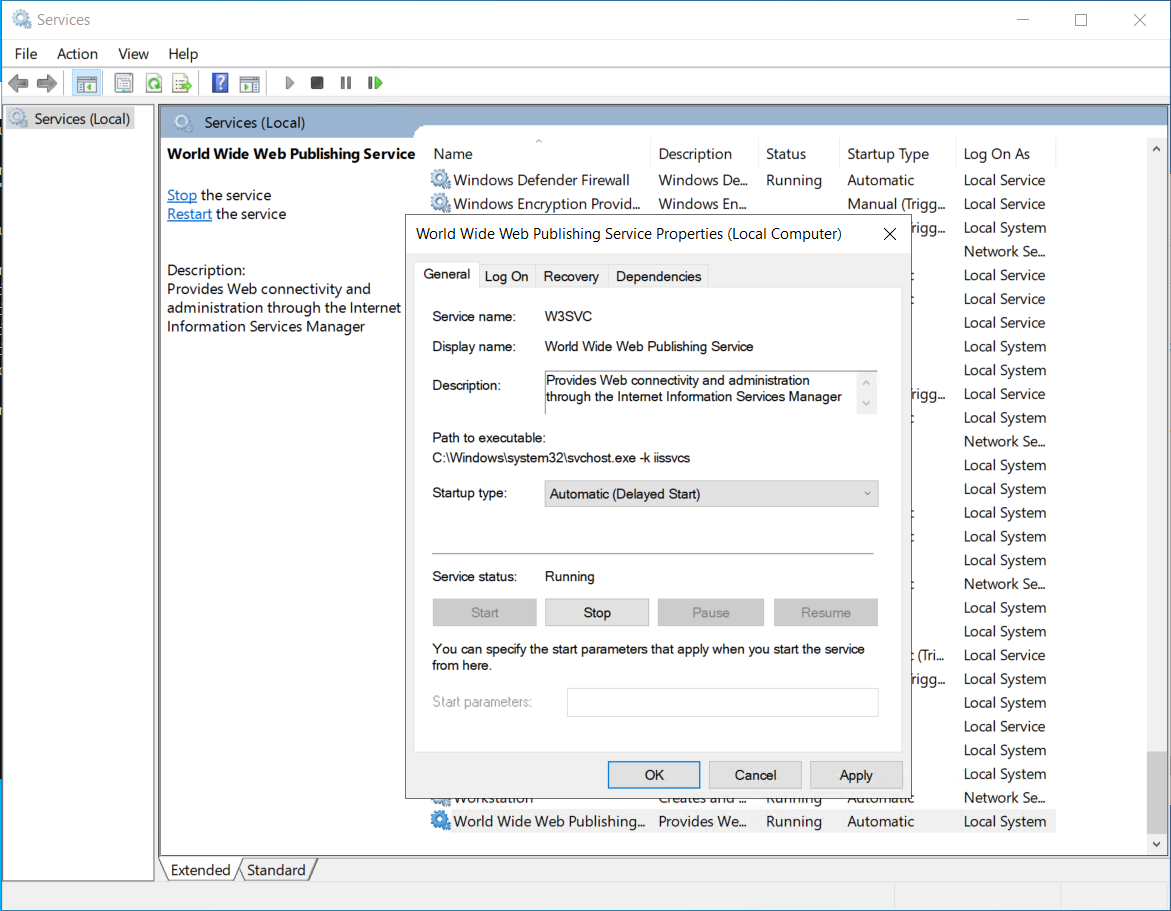
Task: Toggle Show/Hide Console Tree toolbar icon
Action: [x=87, y=83]
